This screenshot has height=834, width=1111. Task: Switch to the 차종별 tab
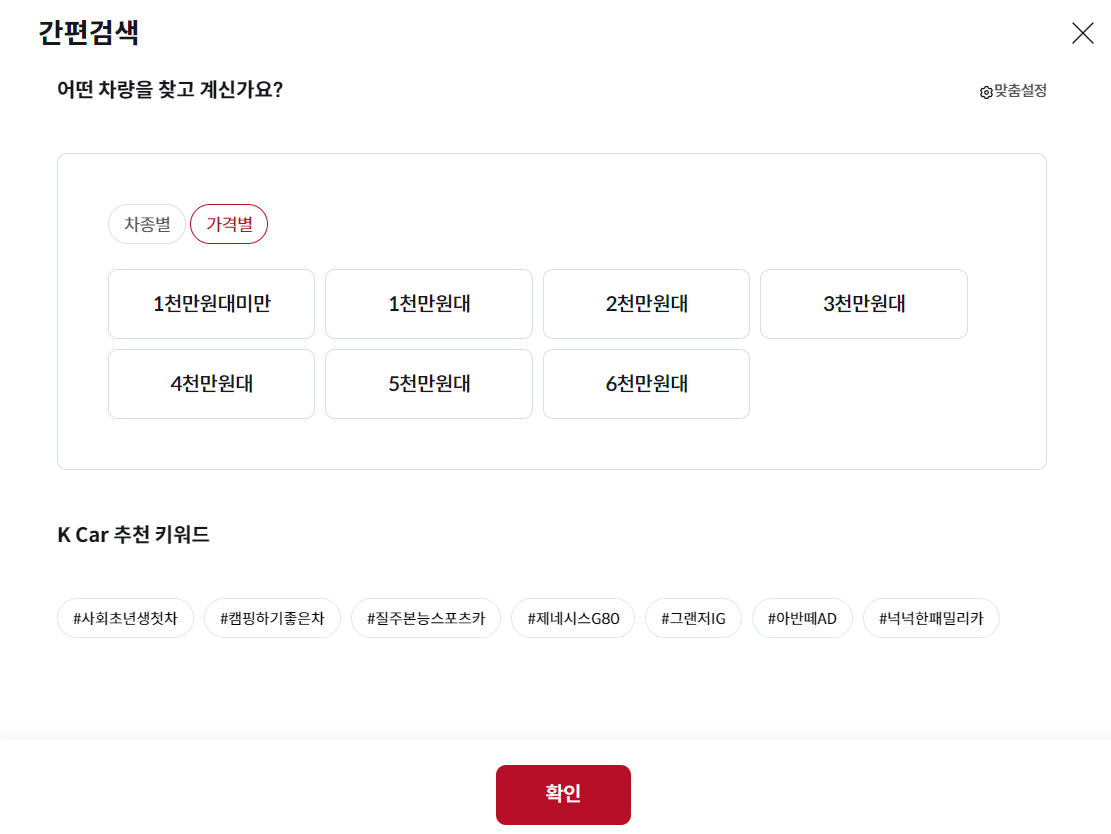pos(146,224)
